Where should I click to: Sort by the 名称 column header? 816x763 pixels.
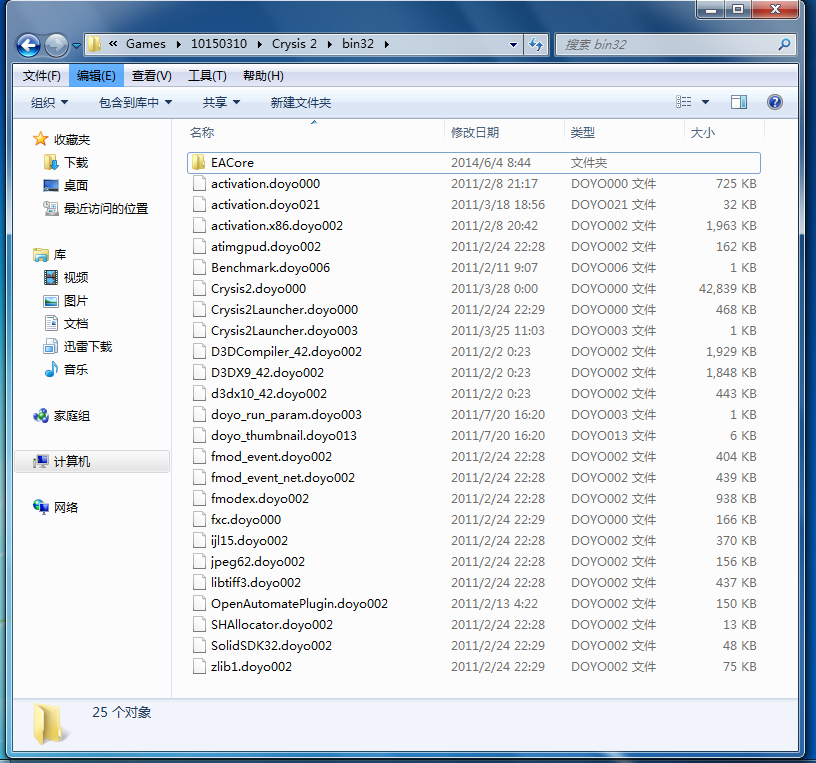coord(314,132)
